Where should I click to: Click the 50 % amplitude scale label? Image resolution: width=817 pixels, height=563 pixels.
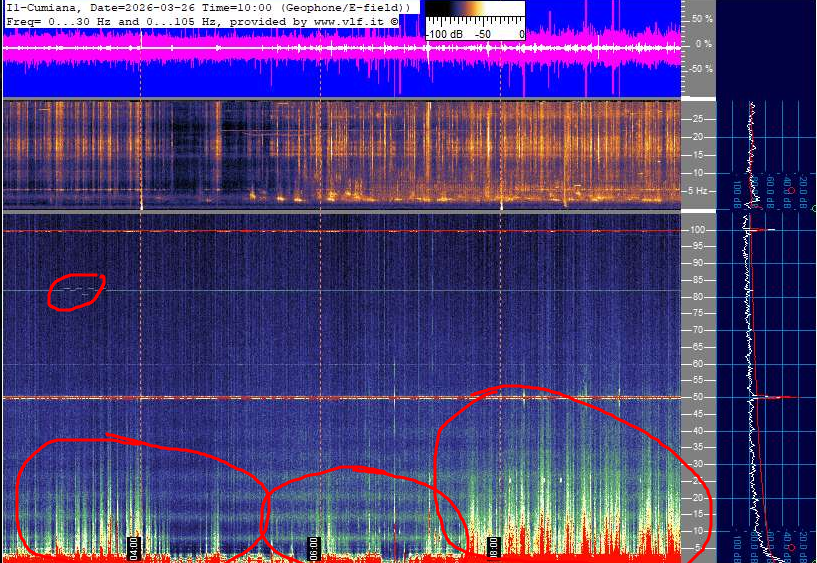[702, 19]
